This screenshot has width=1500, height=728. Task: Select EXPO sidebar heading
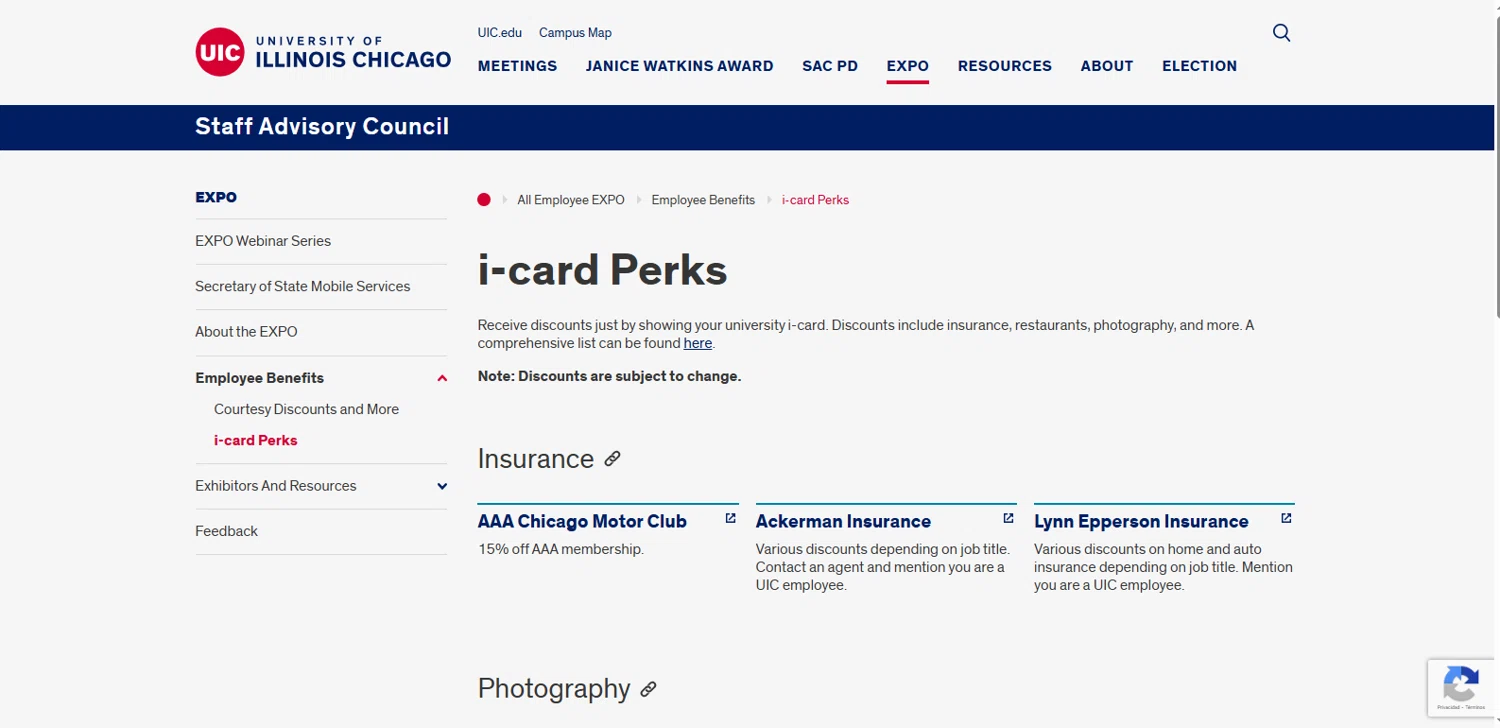(216, 197)
